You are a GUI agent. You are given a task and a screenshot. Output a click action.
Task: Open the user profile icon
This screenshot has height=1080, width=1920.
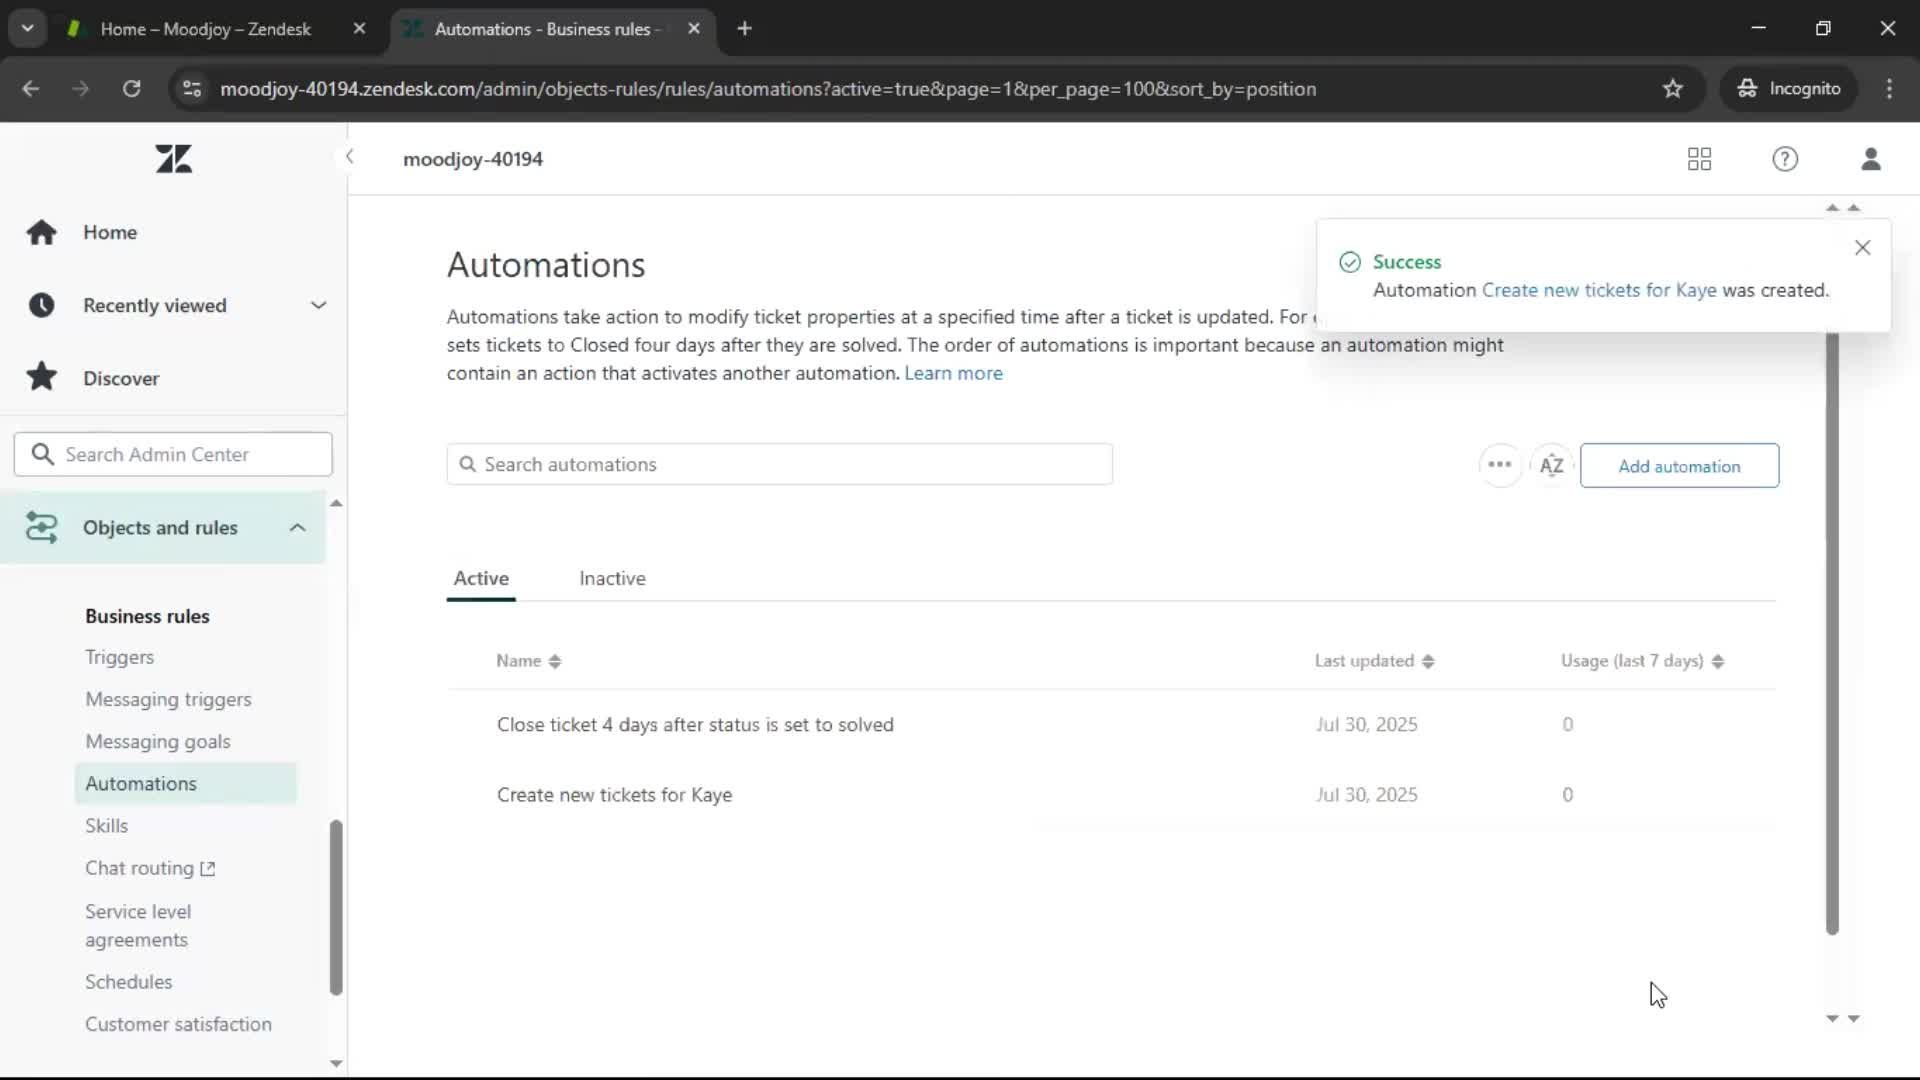click(x=1871, y=159)
